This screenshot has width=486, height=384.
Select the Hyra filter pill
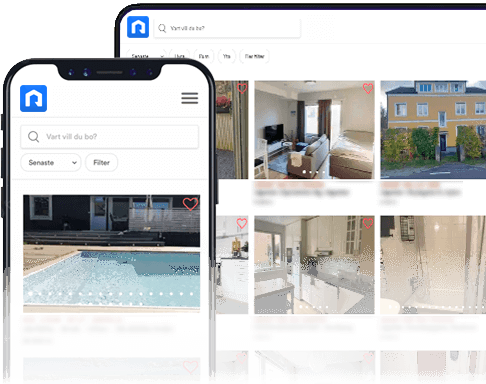tap(180, 56)
